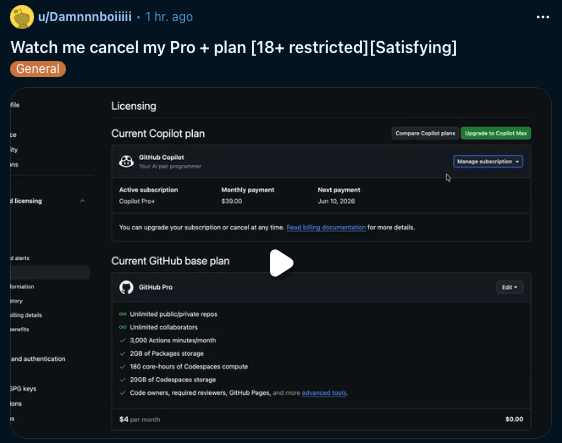Screen dimensions: 562x443
Task: Select the licensing sidebar item
Action: (26, 201)
